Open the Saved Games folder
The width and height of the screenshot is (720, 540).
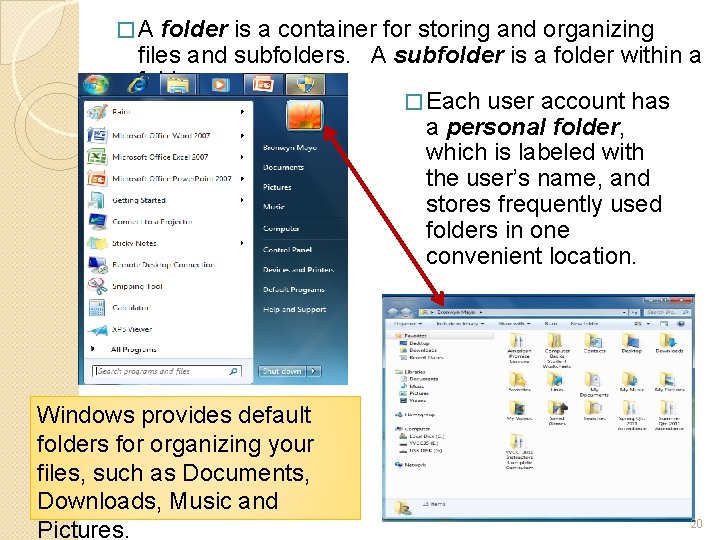click(557, 413)
